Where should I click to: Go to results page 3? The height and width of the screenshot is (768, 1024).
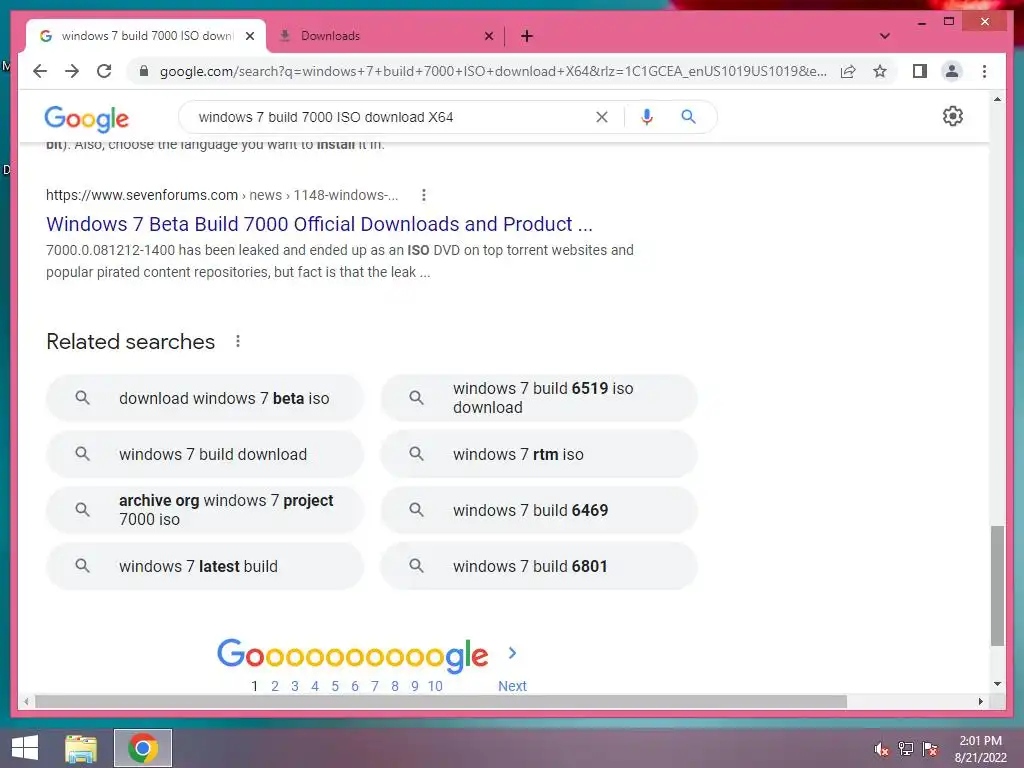point(295,686)
